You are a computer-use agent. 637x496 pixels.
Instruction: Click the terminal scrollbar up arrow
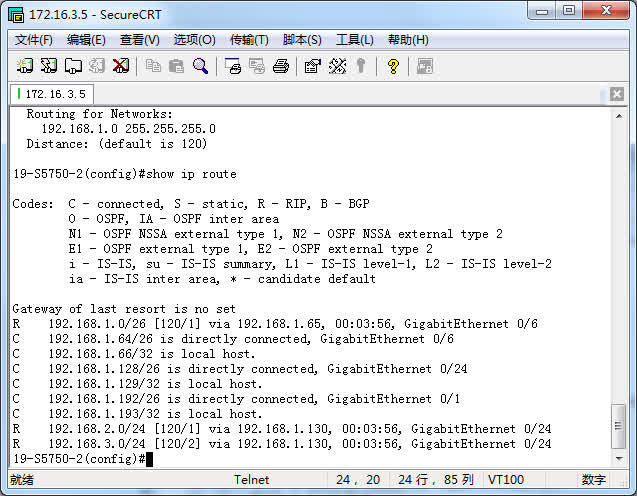(x=619, y=116)
